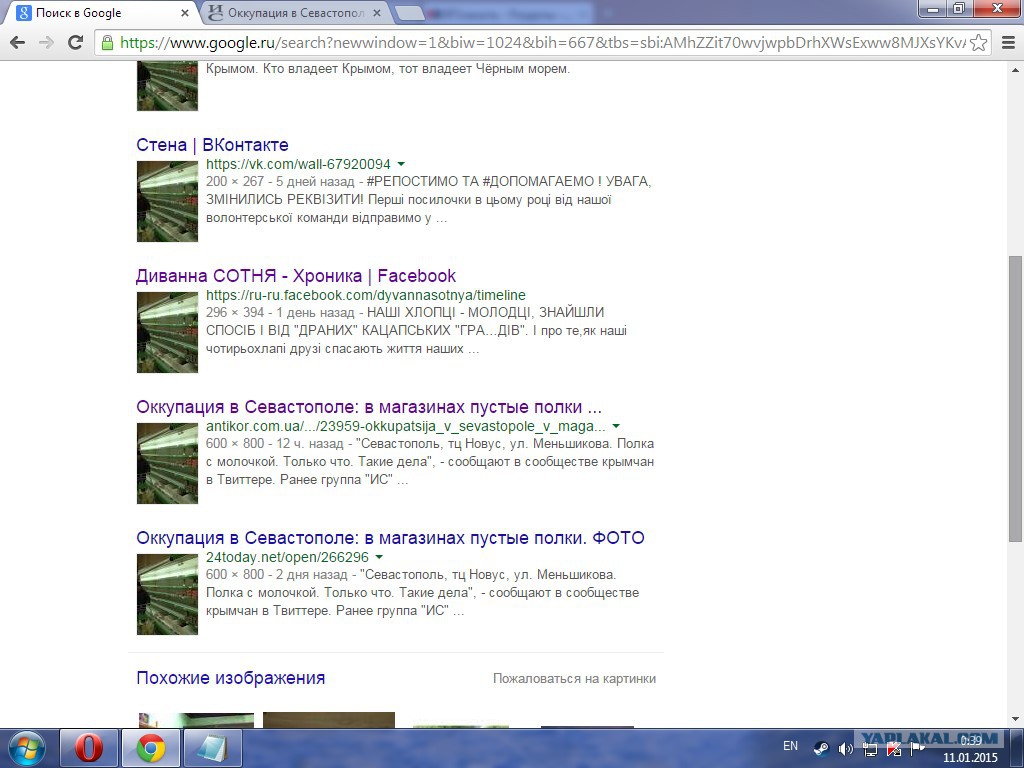Screen dimensions: 1024x768
Task: Click the page vertical scrollbar thumb
Action: pos(1015,398)
